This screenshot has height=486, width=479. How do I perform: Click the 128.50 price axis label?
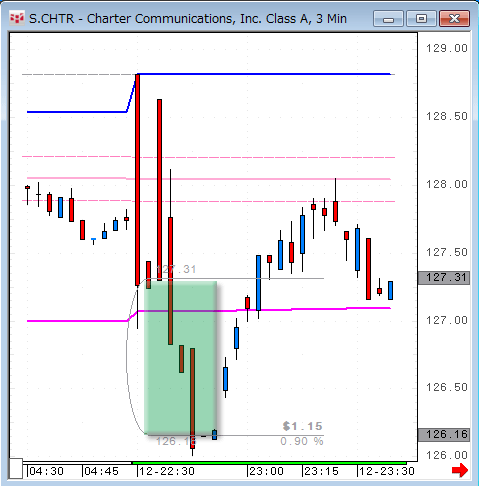[447, 116]
